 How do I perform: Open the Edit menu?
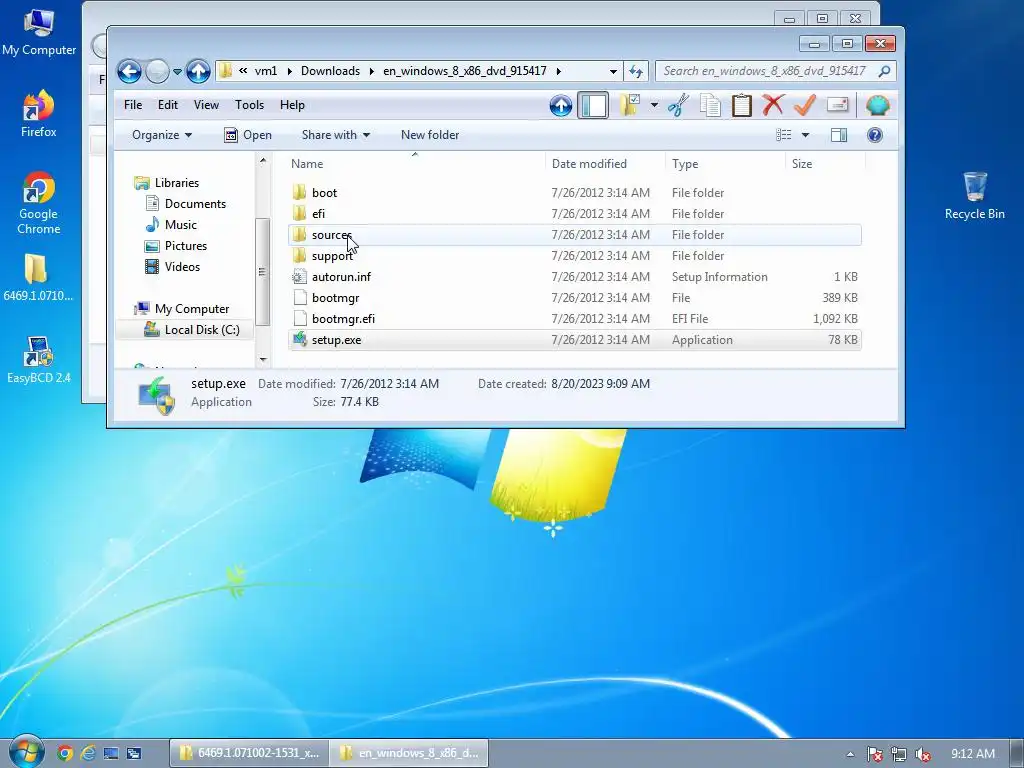tap(168, 105)
